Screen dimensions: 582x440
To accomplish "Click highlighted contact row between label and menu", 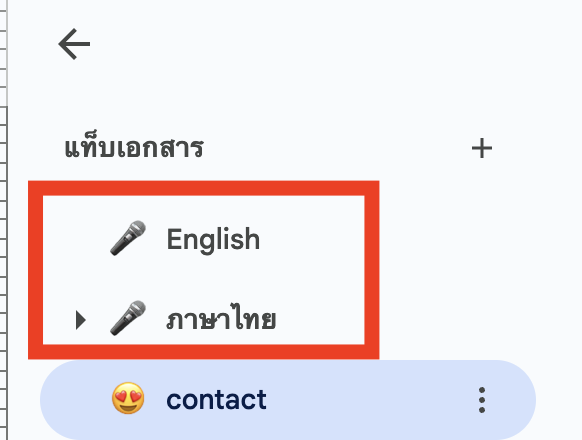I will click(x=371, y=400).
